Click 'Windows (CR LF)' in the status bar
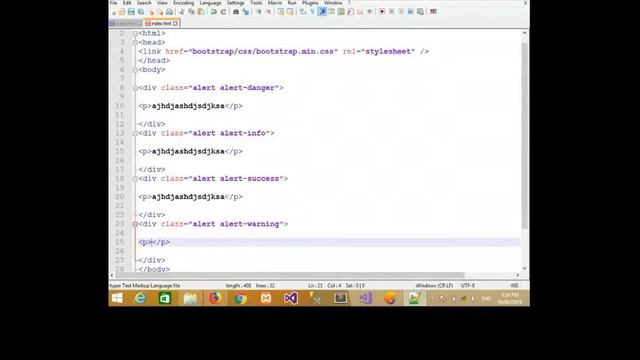The image size is (640, 360). click(x=434, y=286)
